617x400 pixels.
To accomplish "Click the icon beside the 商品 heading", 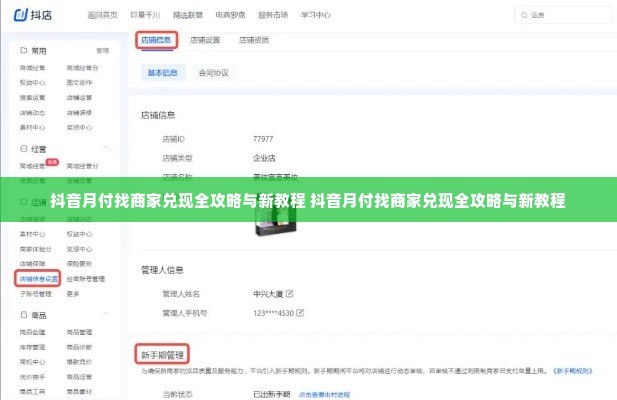I will coord(24,315).
